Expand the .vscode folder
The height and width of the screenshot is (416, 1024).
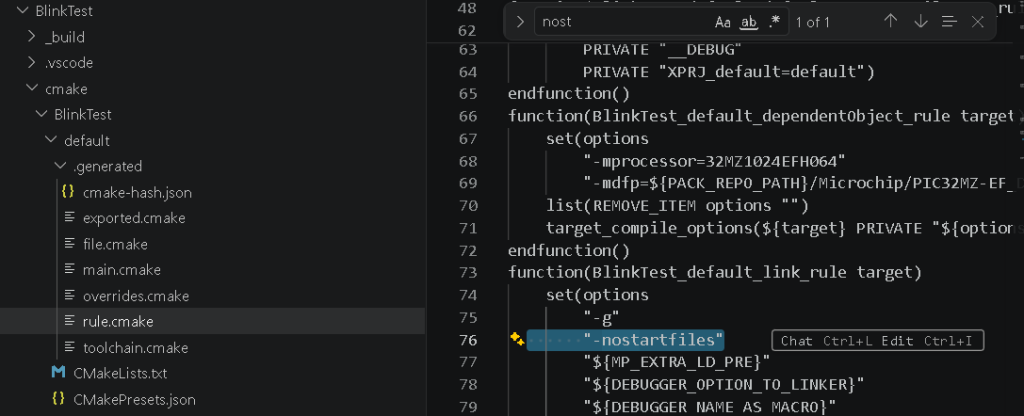click(x=31, y=63)
